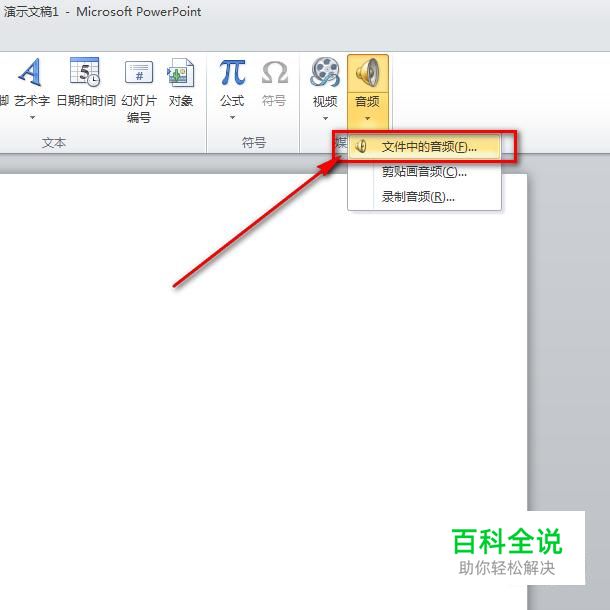Choose Audio from File (文件中的音频)
This screenshot has height=610, width=610.
point(424,147)
